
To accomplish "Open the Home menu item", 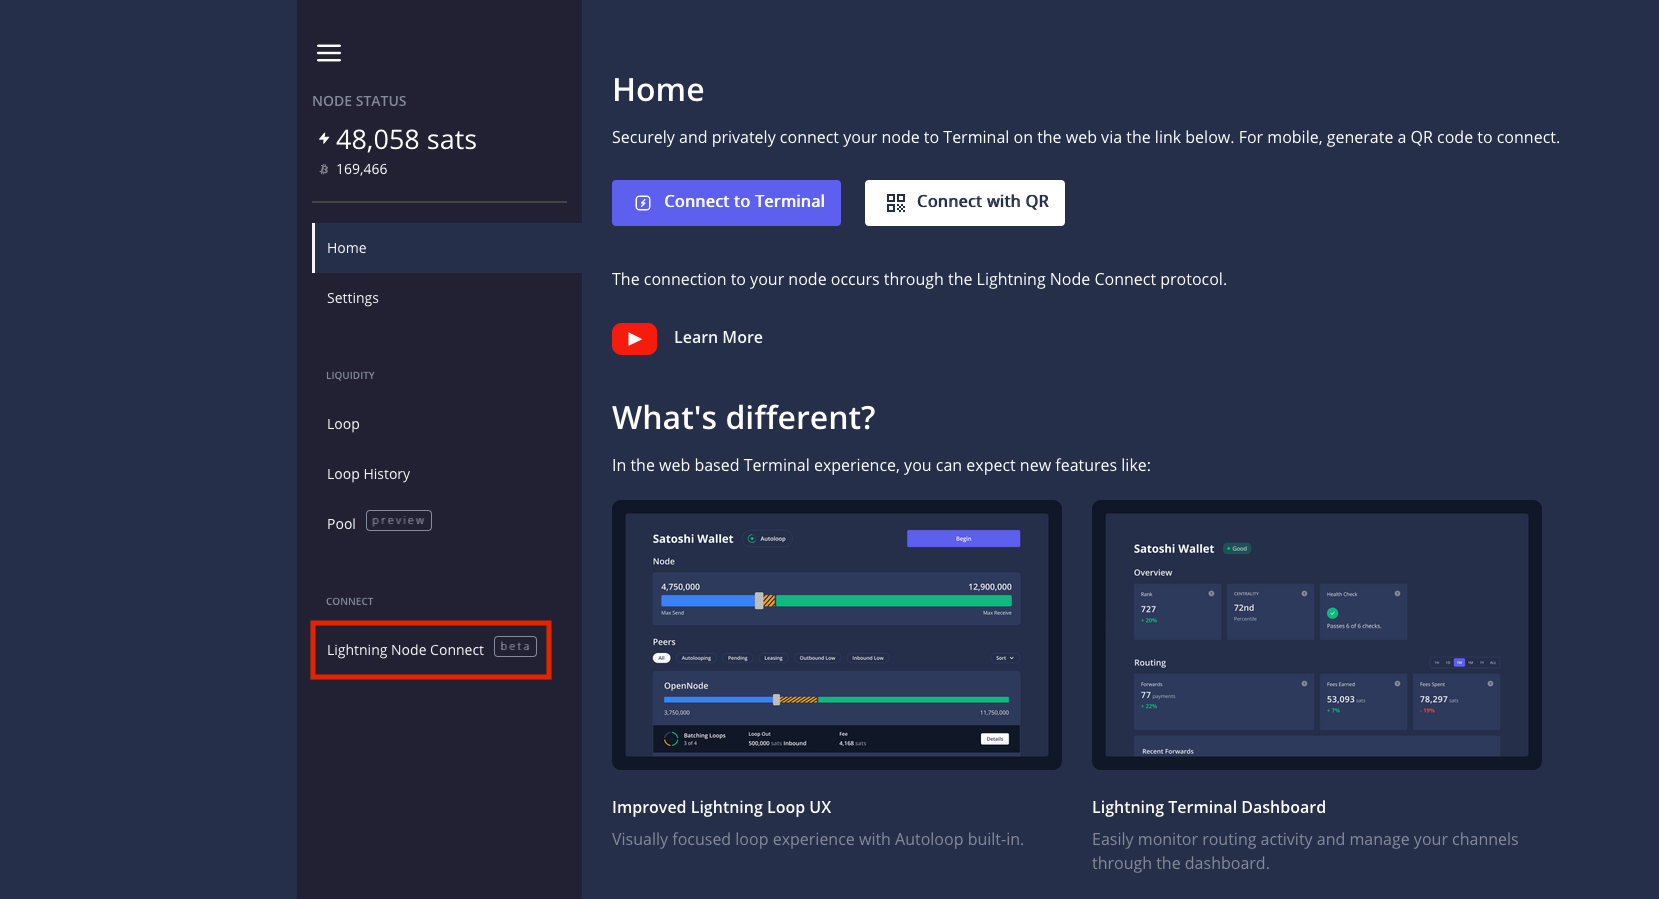I will point(347,248).
